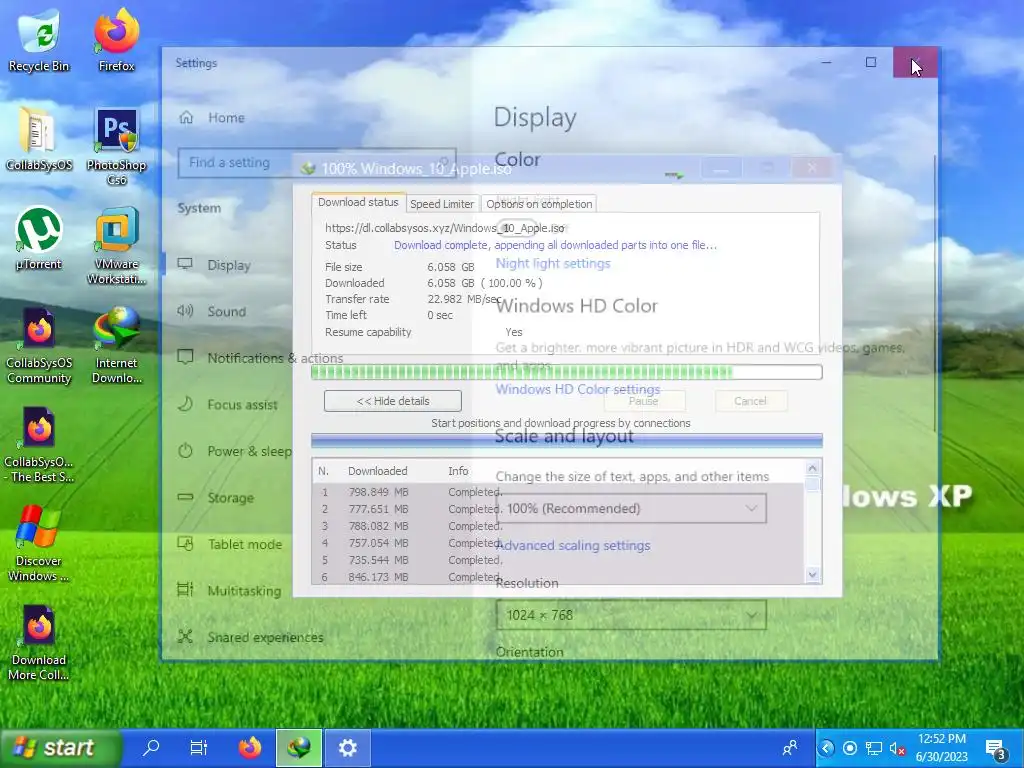Image resolution: width=1024 pixels, height=768 pixels.
Task: Click the green download progress bar
Action: pos(566,372)
